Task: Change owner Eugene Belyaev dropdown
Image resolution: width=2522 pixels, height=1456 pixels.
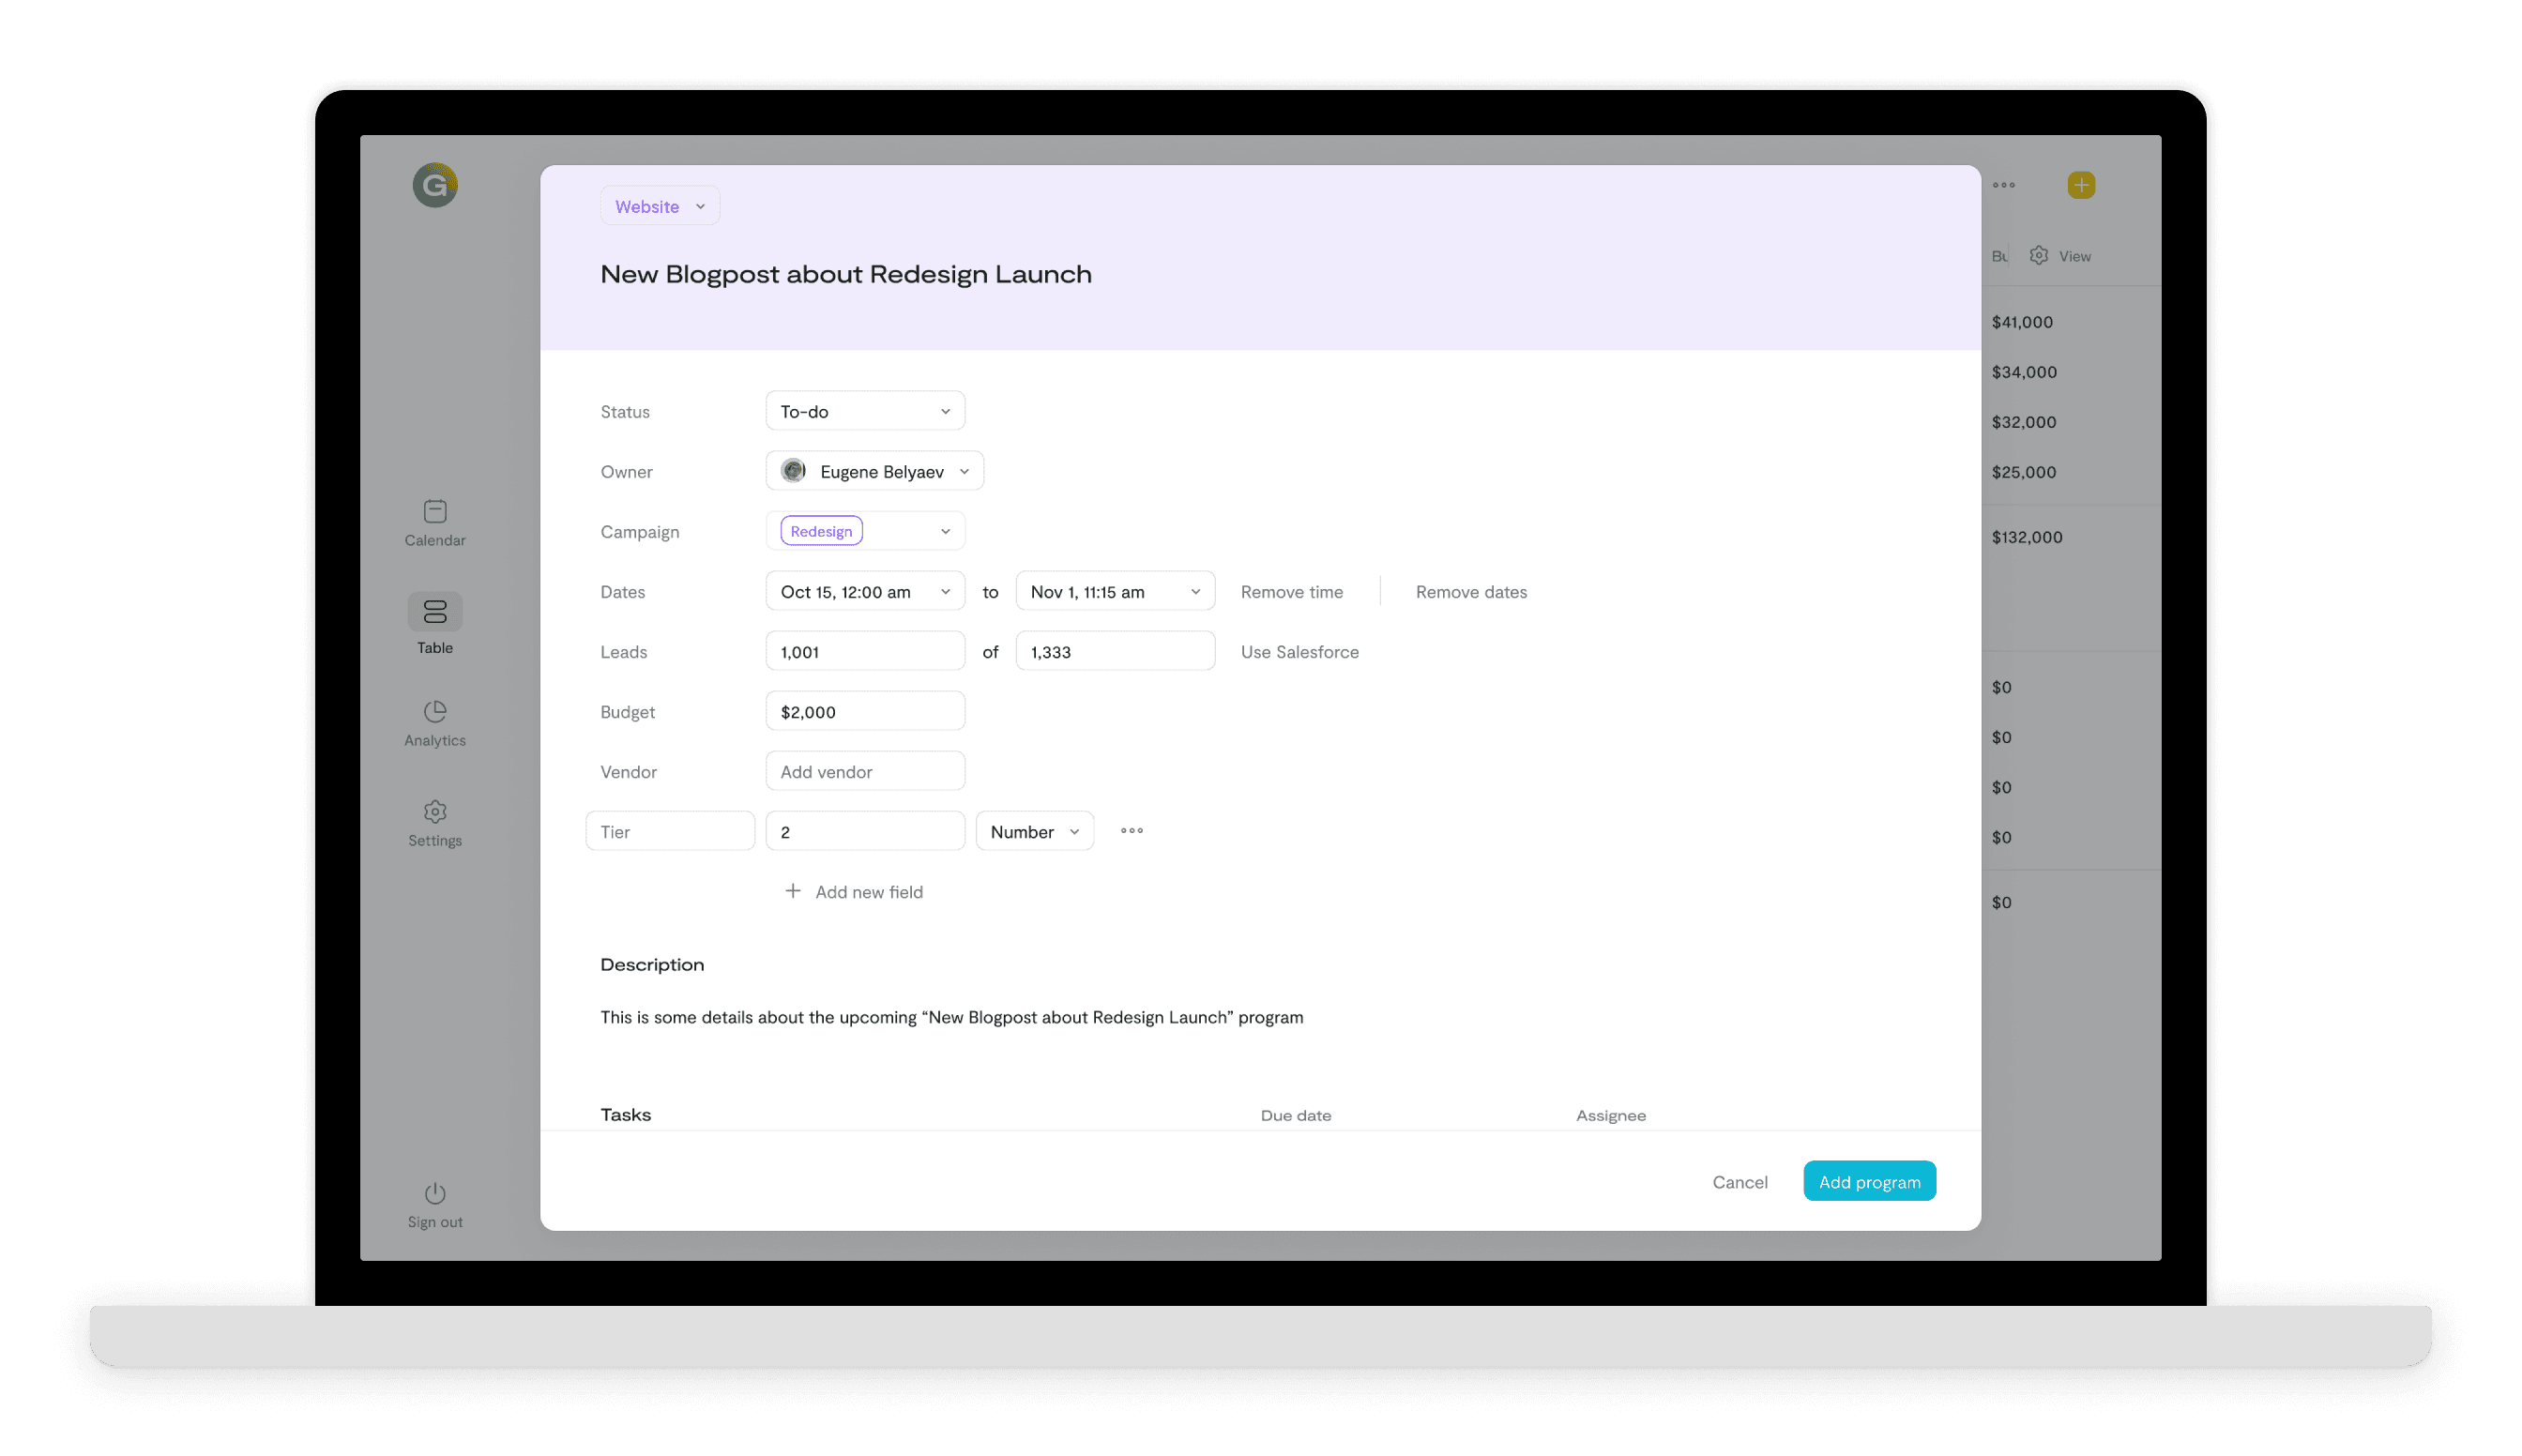Action: click(875, 471)
